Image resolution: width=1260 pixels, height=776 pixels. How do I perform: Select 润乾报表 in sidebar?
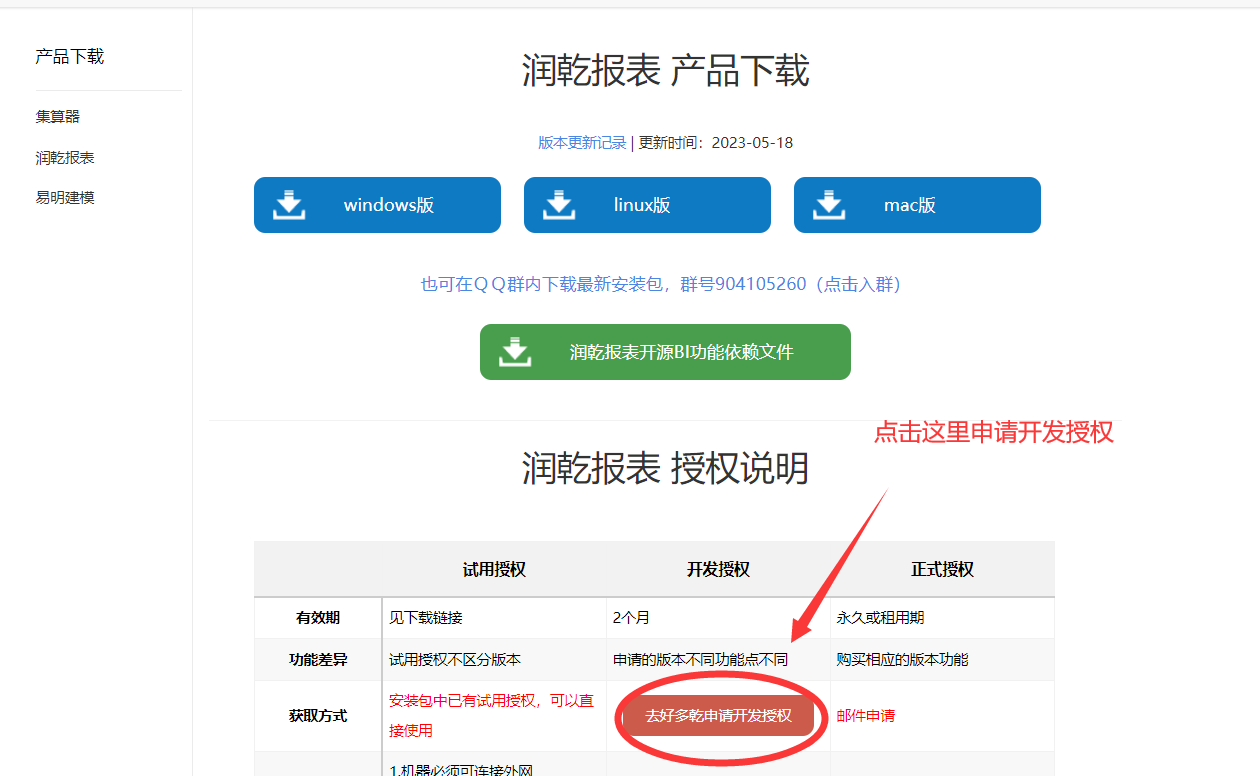tap(65, 157)
